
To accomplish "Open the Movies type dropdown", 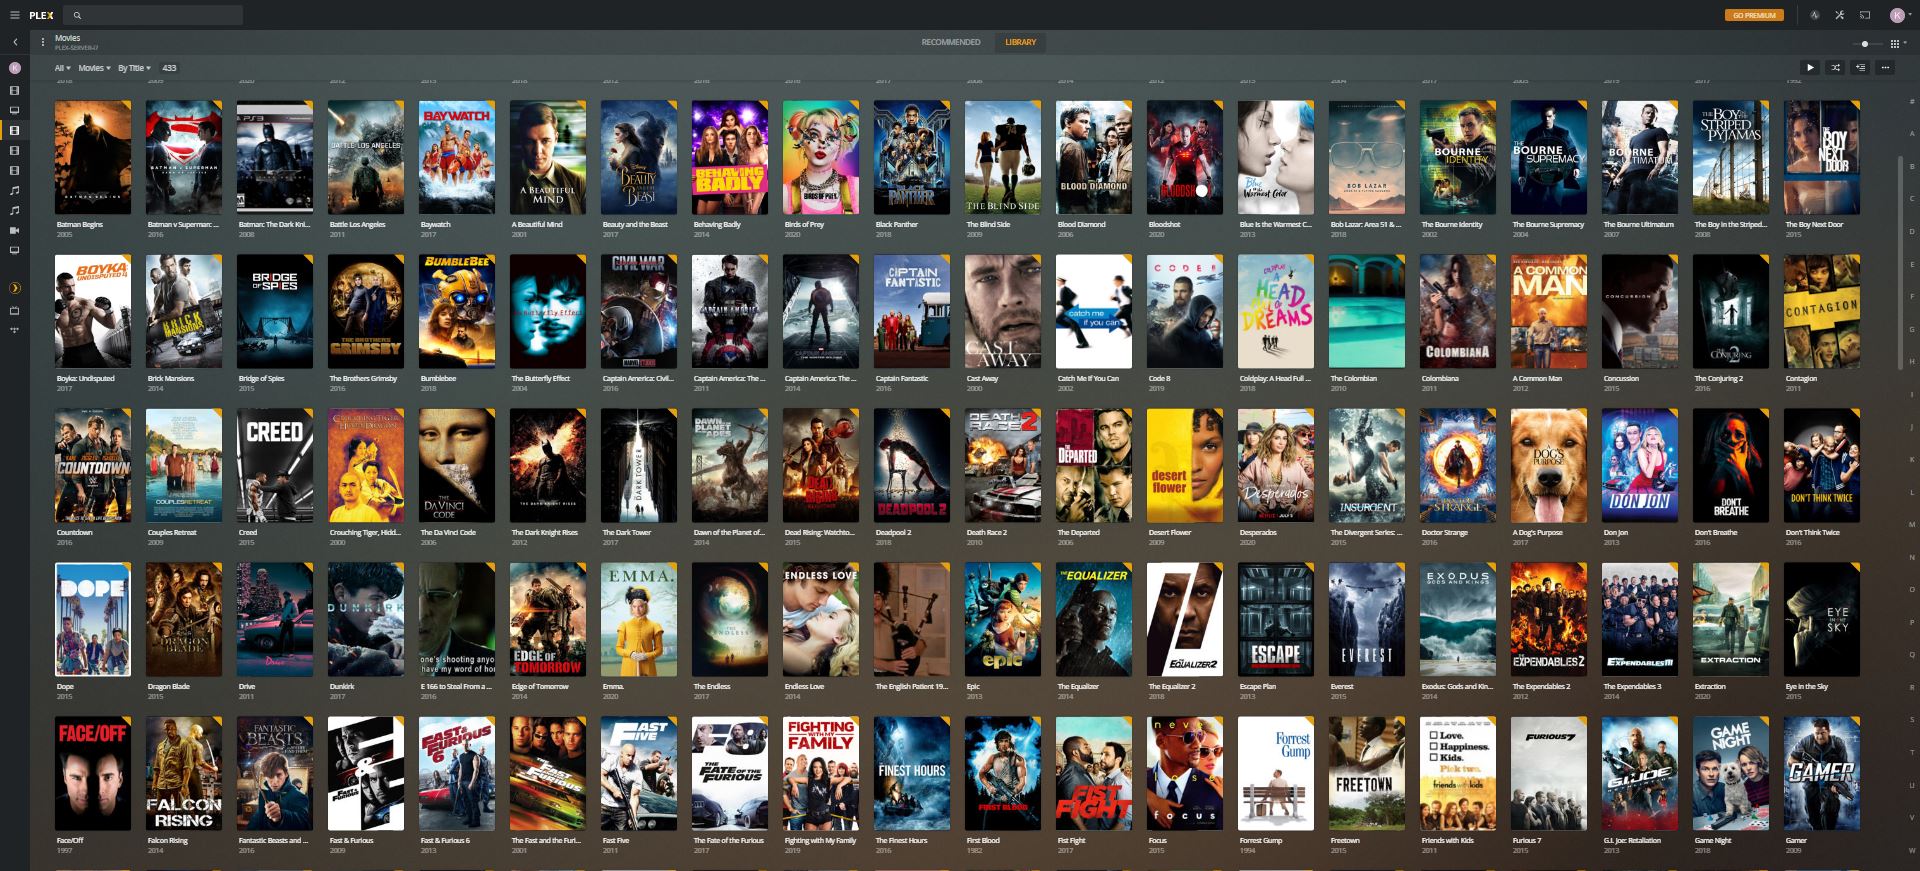I will pos(94,68).
